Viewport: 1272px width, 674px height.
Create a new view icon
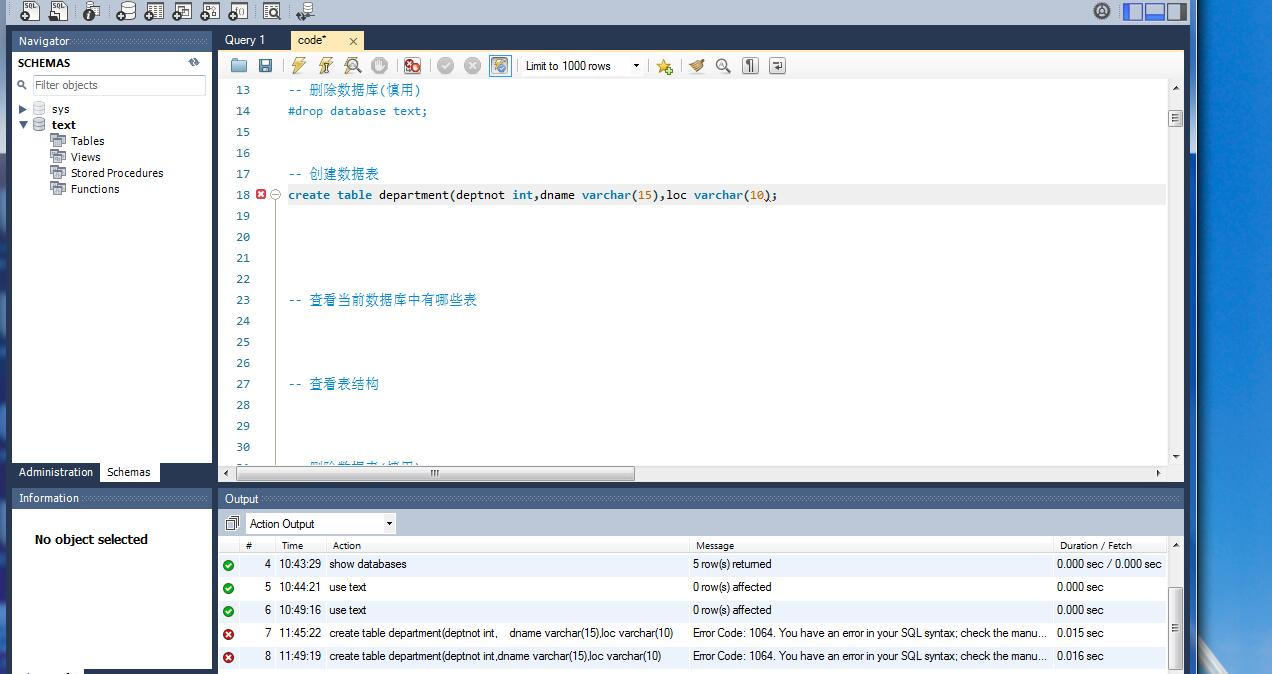[x=182, y=11]
